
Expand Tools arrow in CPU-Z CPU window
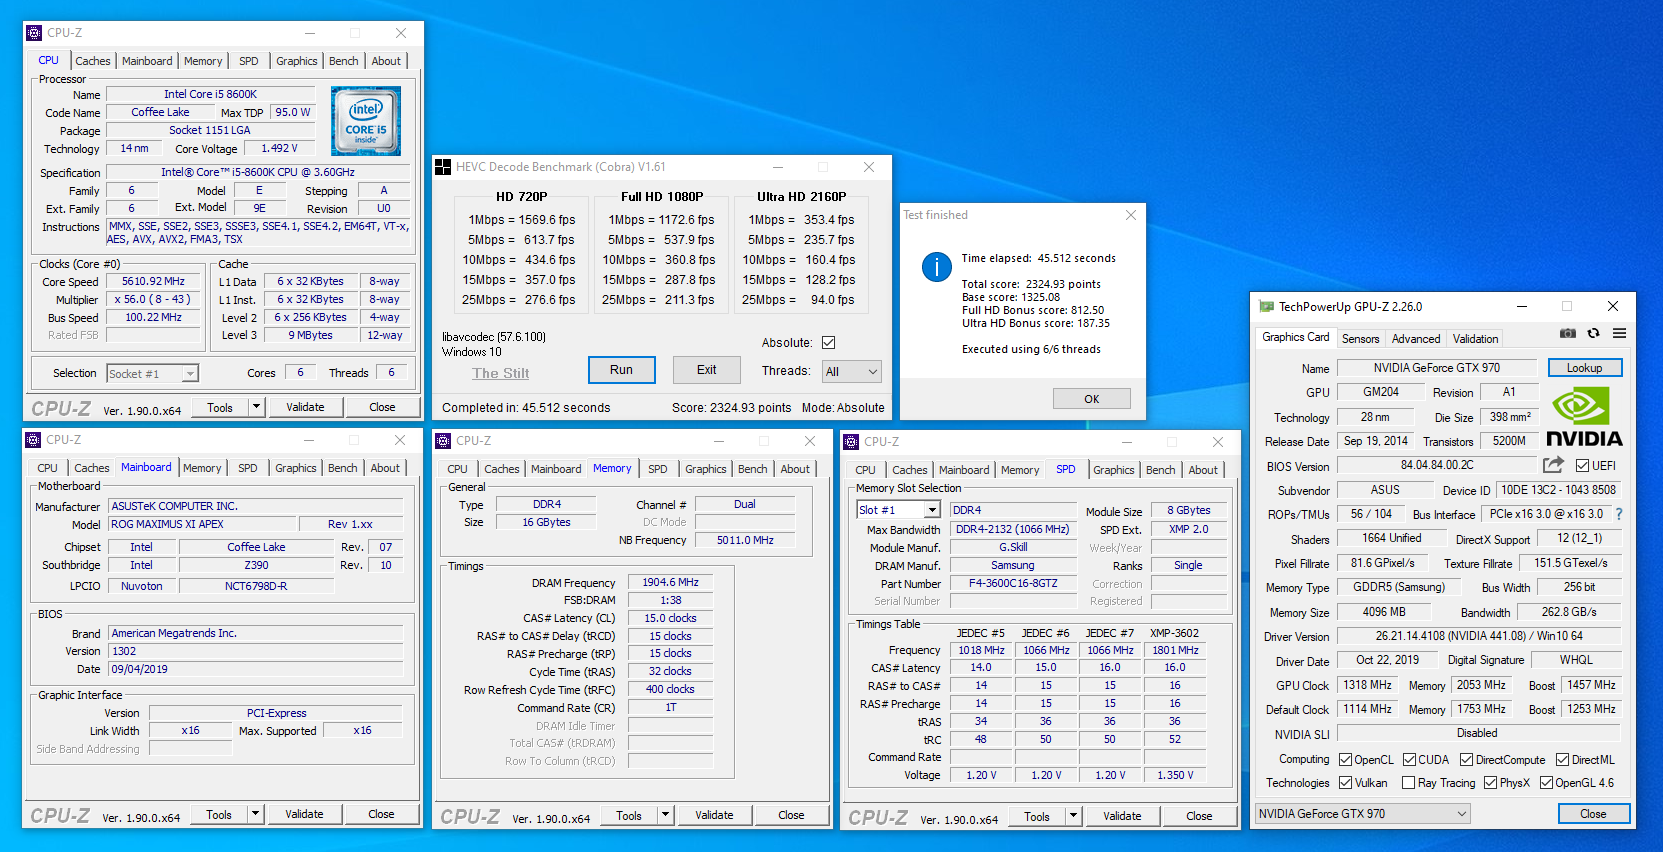(256, 407)
